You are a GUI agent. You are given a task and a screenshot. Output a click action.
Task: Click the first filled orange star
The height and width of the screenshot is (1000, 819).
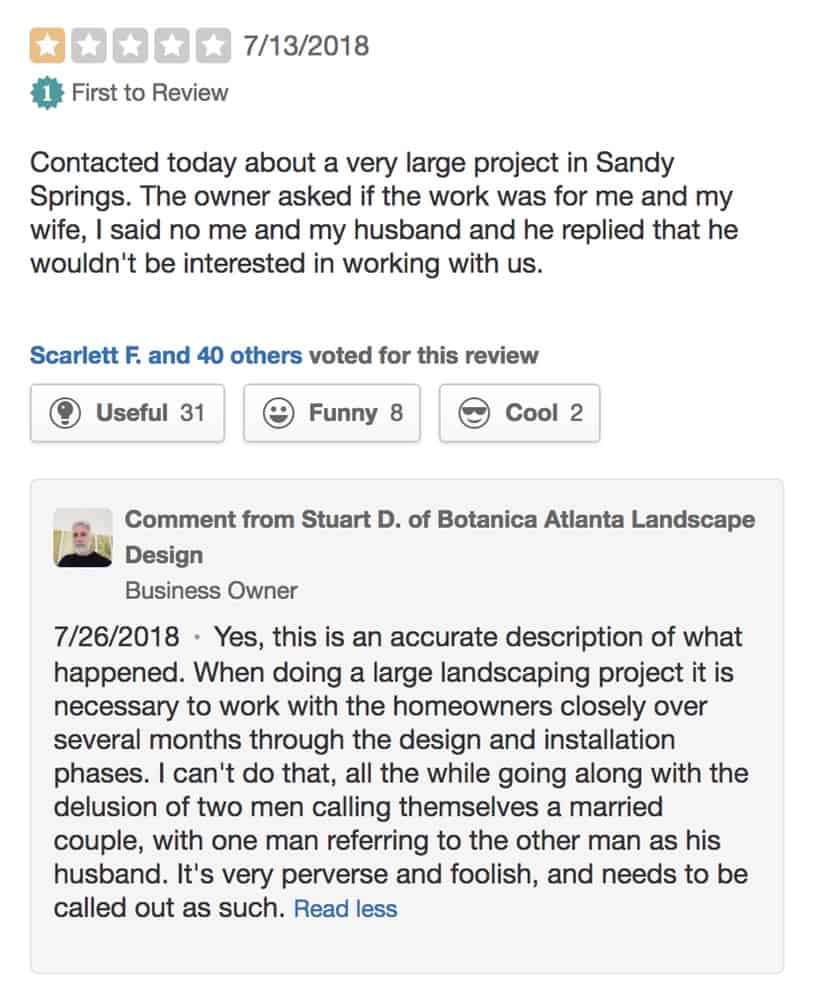pos(47,46)
